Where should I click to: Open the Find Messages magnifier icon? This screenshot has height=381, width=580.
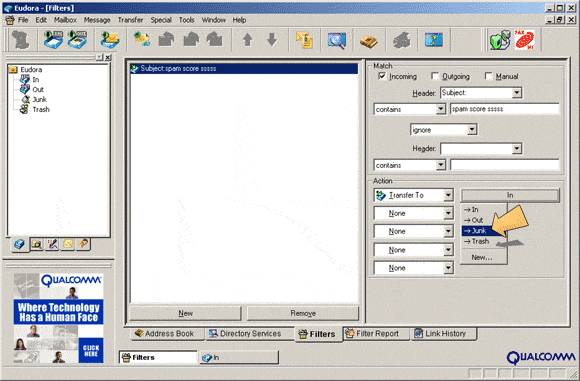(x=337, y=40)
